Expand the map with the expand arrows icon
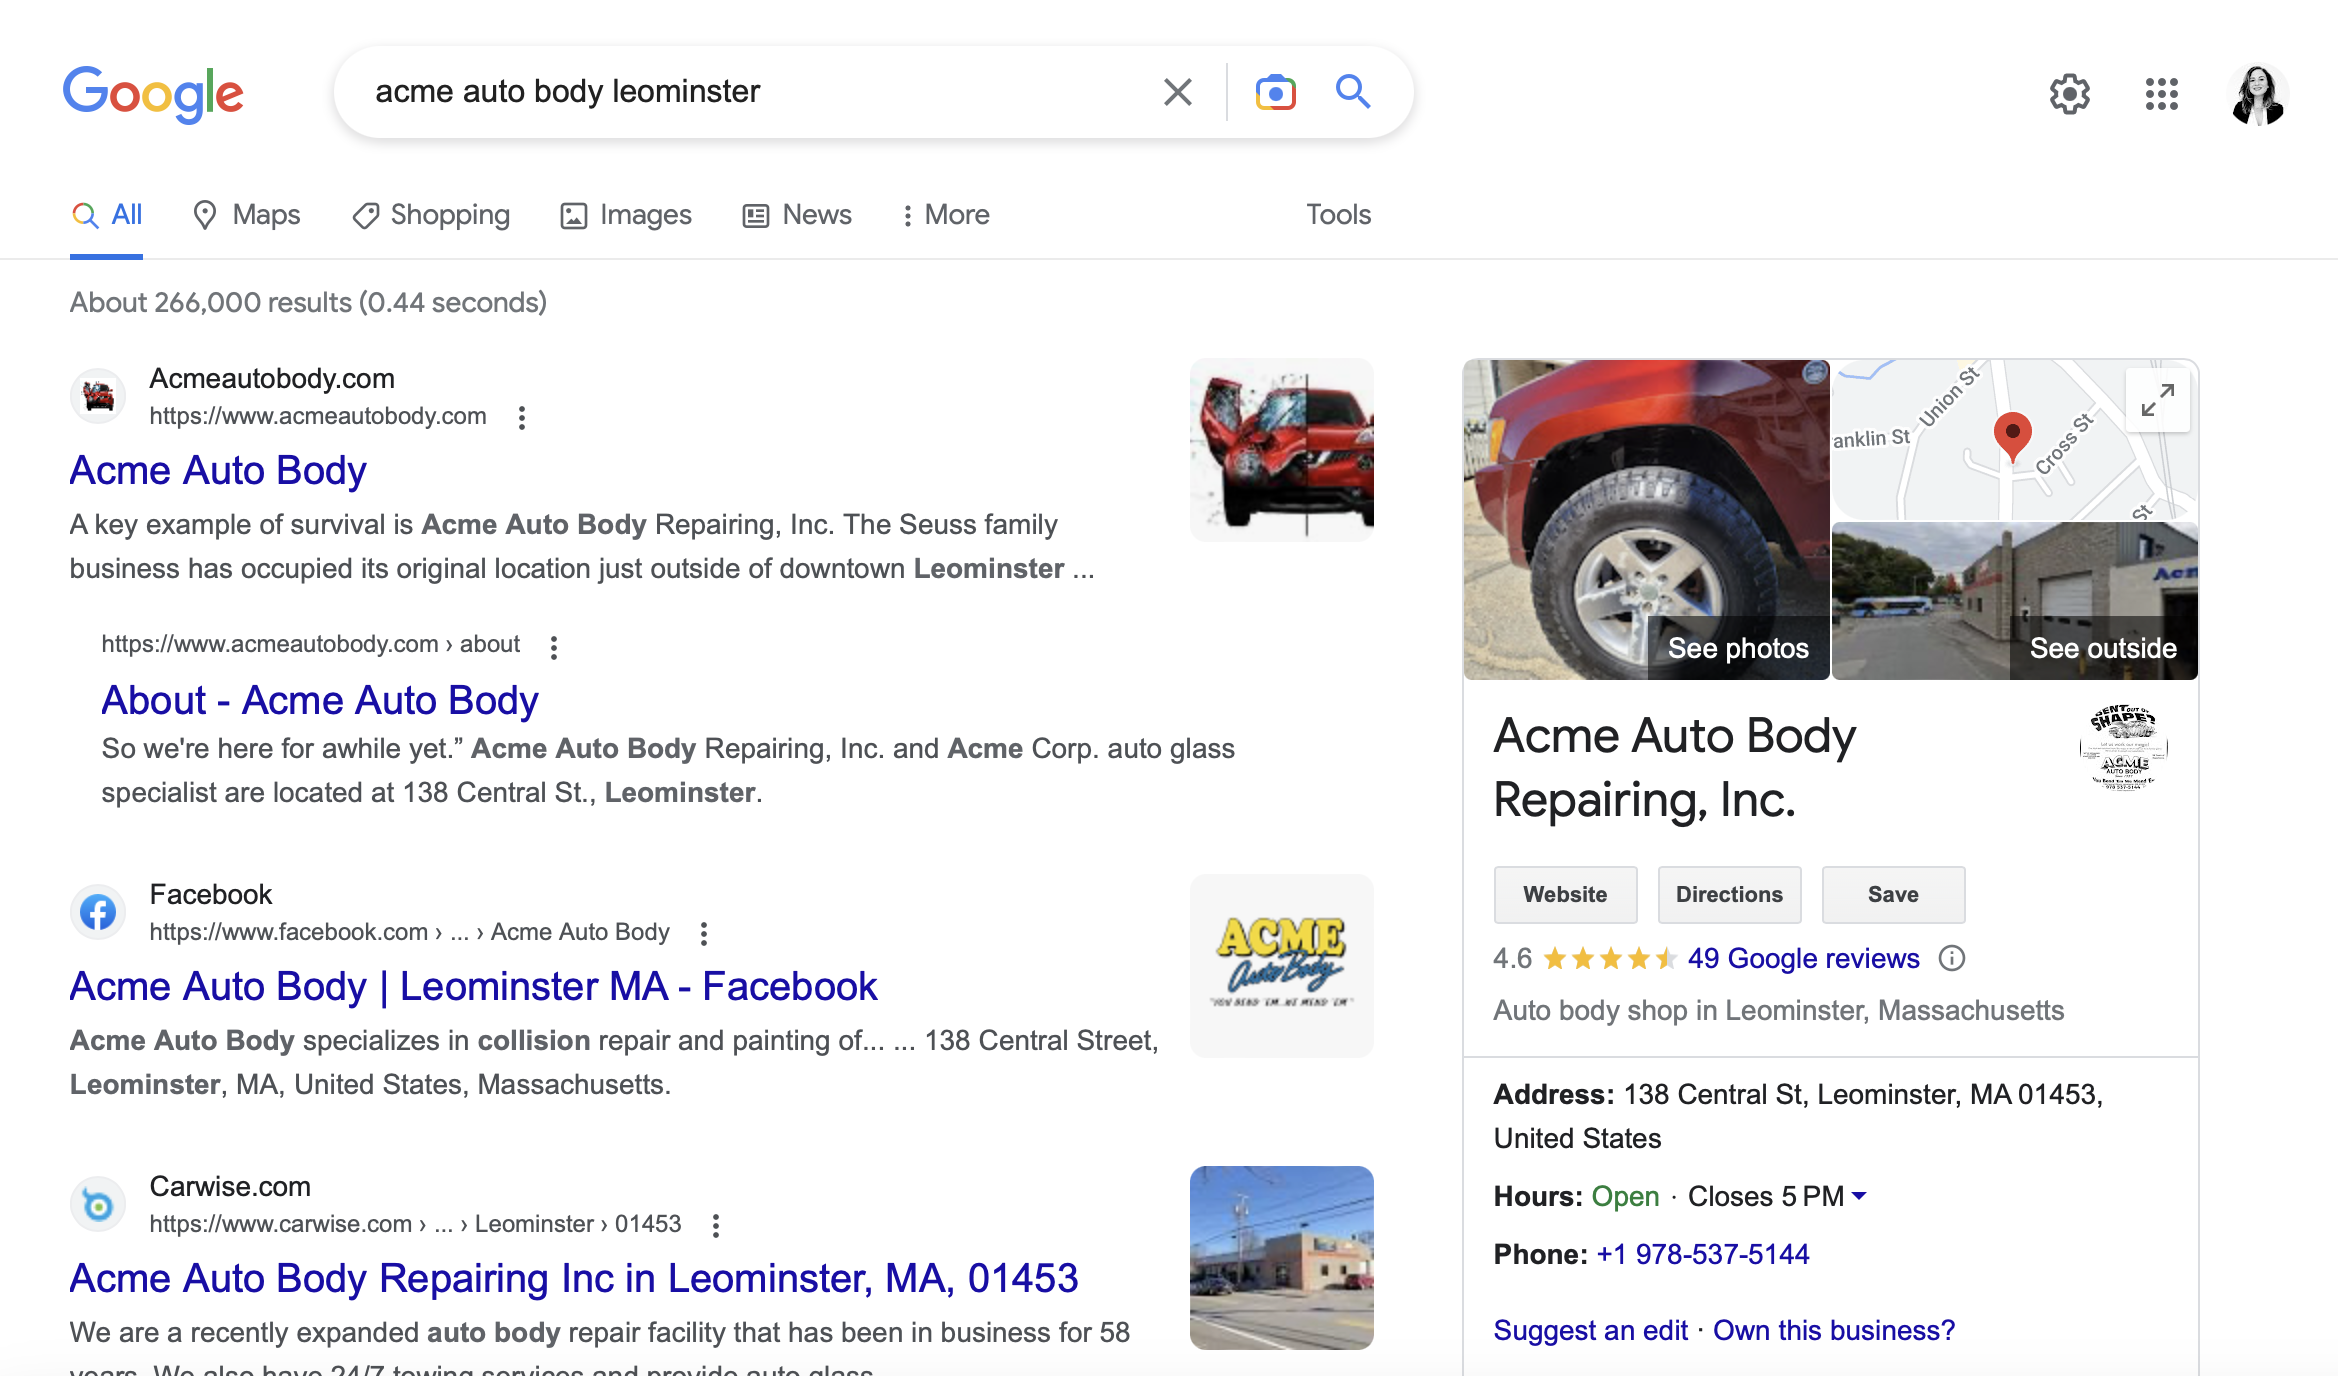This screenshot has width=2338, height=1376. [2157, 400]
